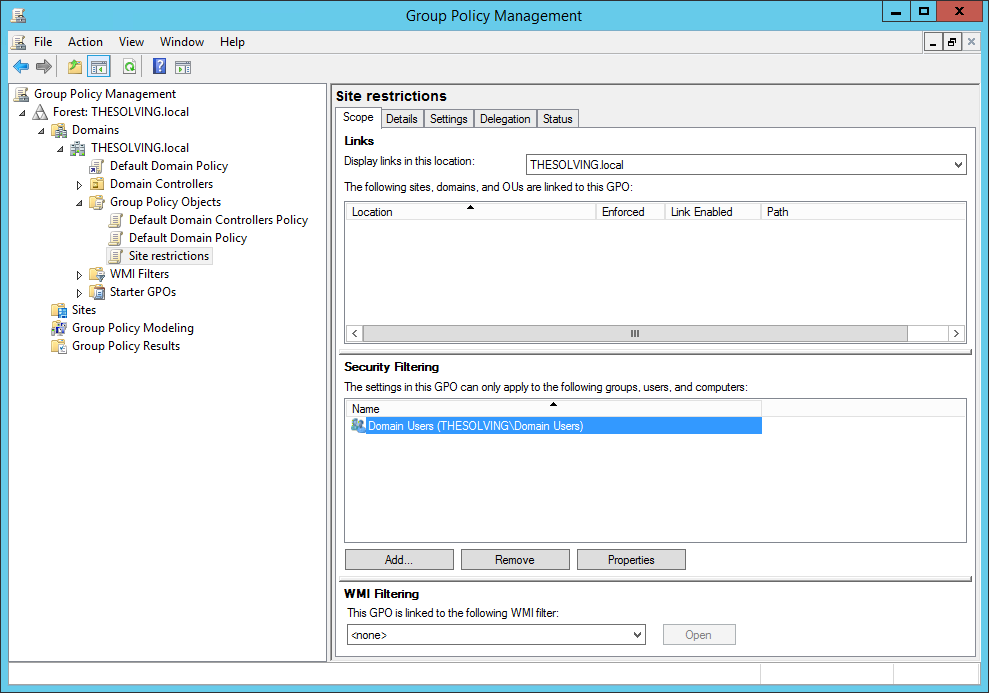Open the Help menu

[232, 42]
